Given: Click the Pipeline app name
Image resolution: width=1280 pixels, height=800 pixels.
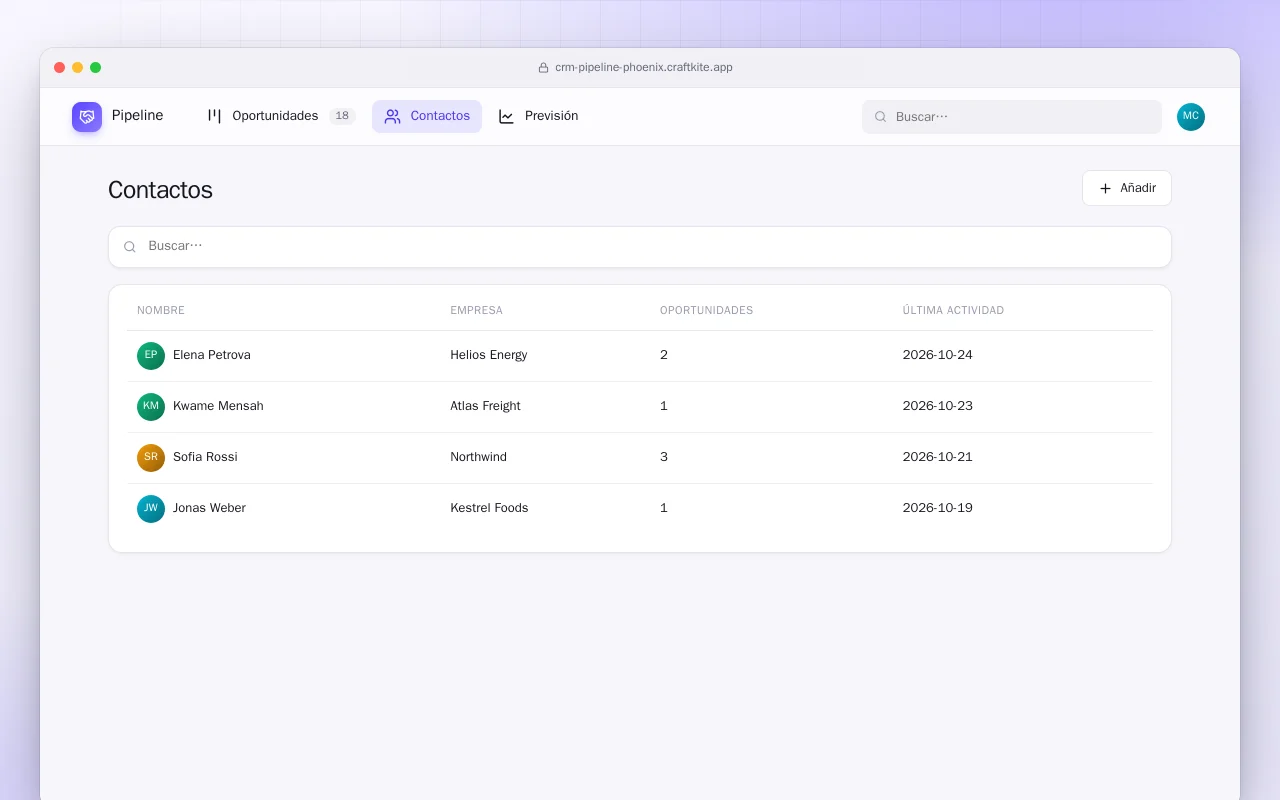Looking at the screenshot, I should (x=137, y=116).
